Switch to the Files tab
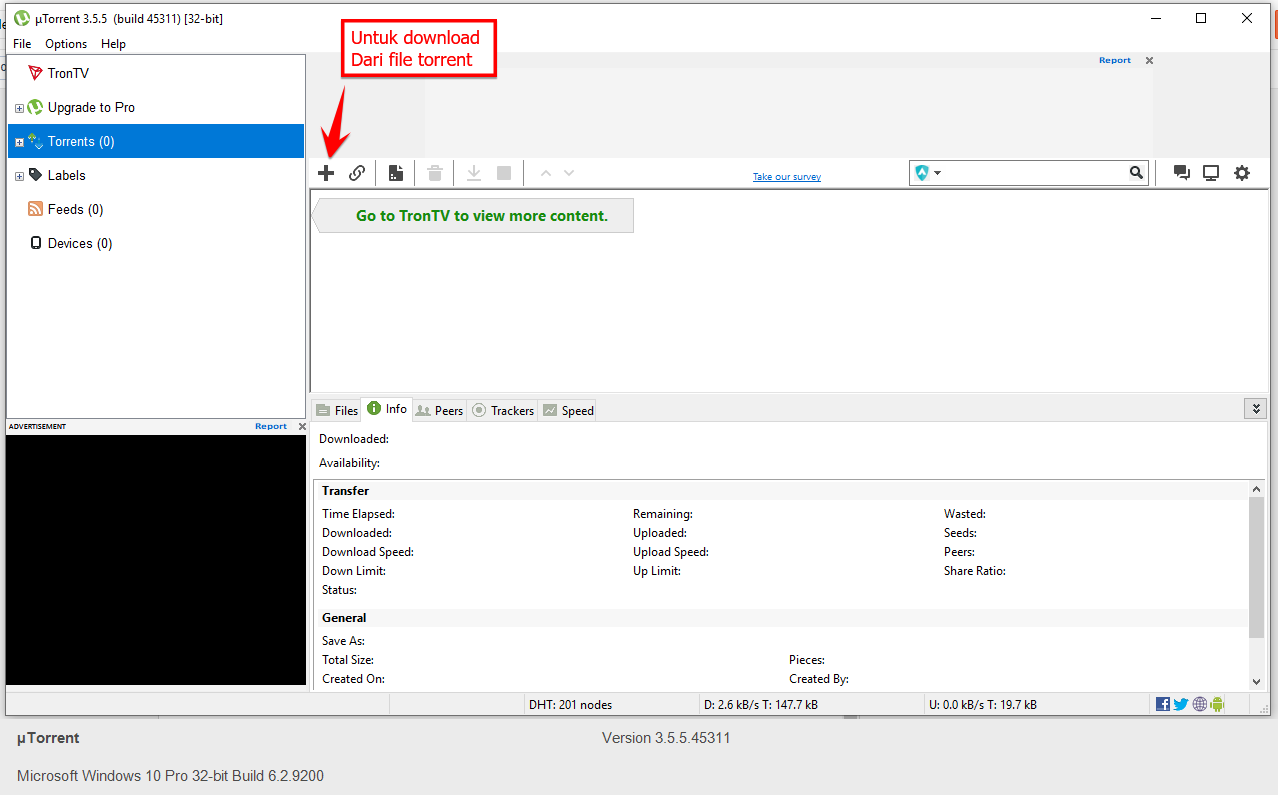 tap(337, 410)
